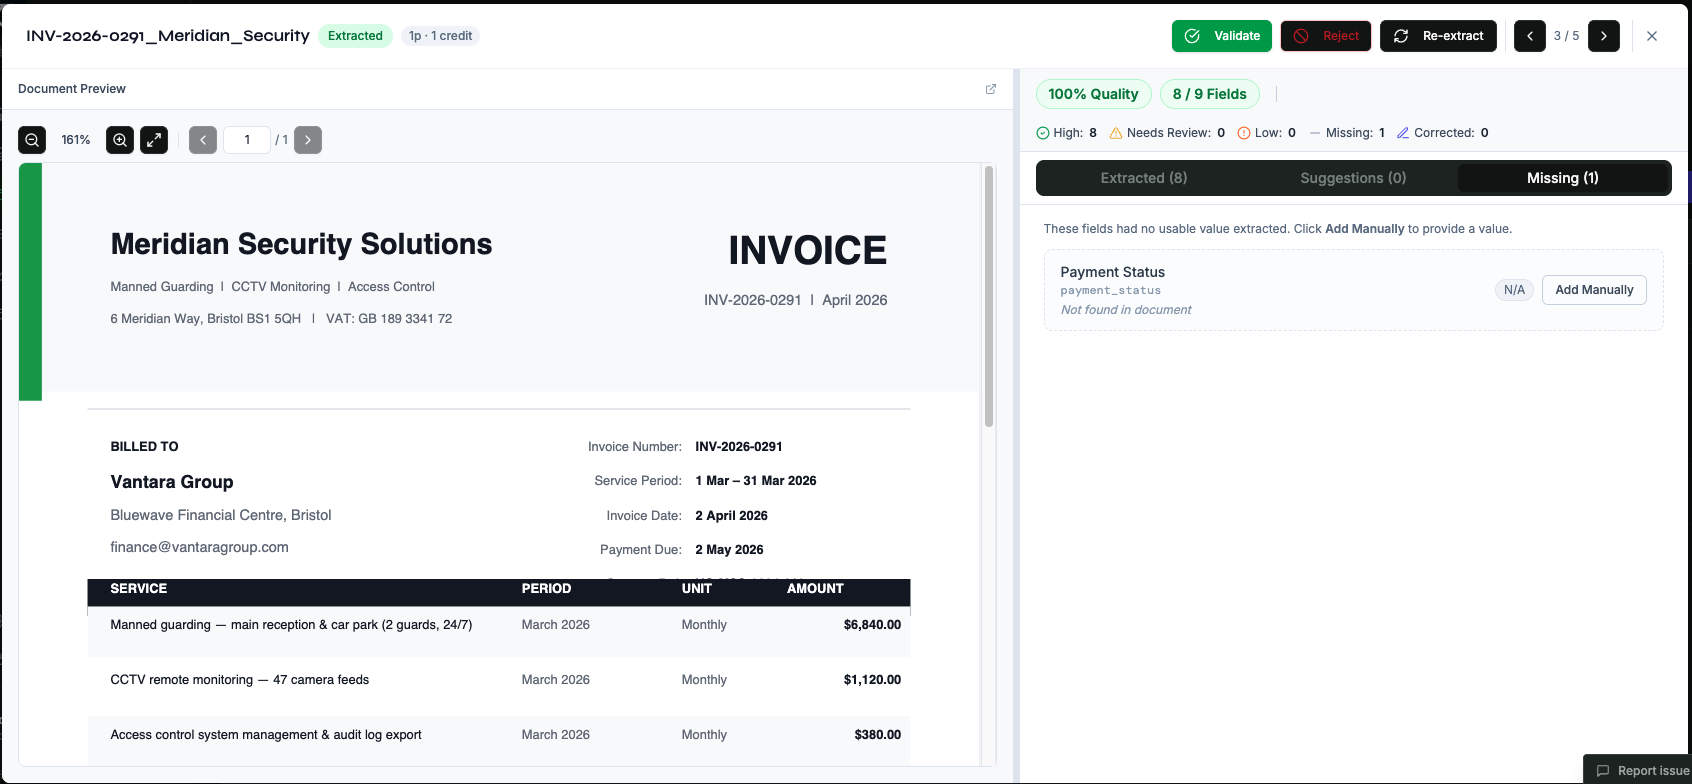The height and width of the screenshot is (784, 1692).
Task: Click the 1p · 1 credit badge
Action: click(440, 36)
